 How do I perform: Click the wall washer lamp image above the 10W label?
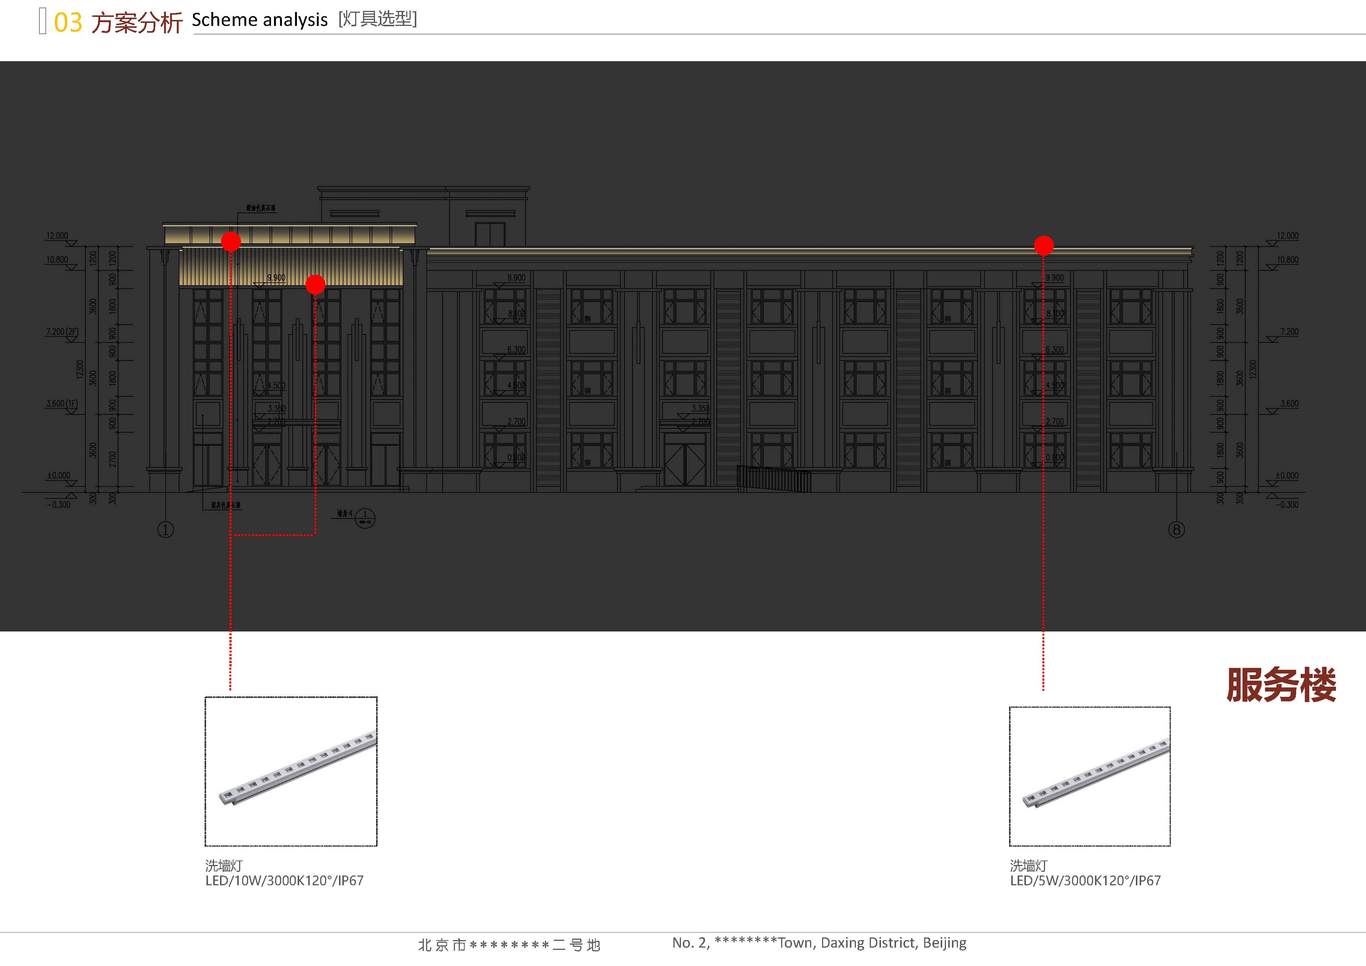[x=291, y=771]
